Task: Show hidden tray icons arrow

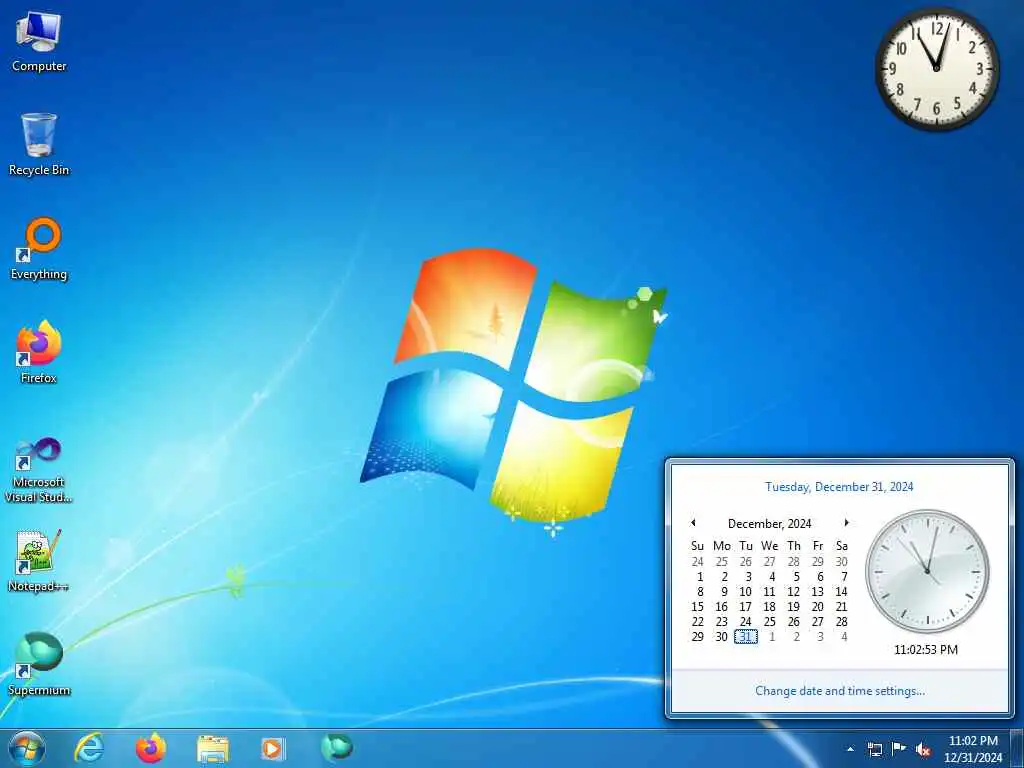Action: pyautogui.click(x=850, y=749)
